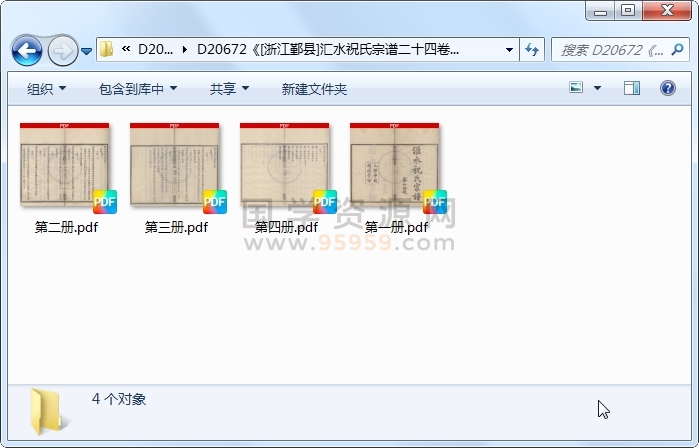Click the PDF badge on 第四册.pdf
Screen dimensions: 699x448
pos(325,202)
